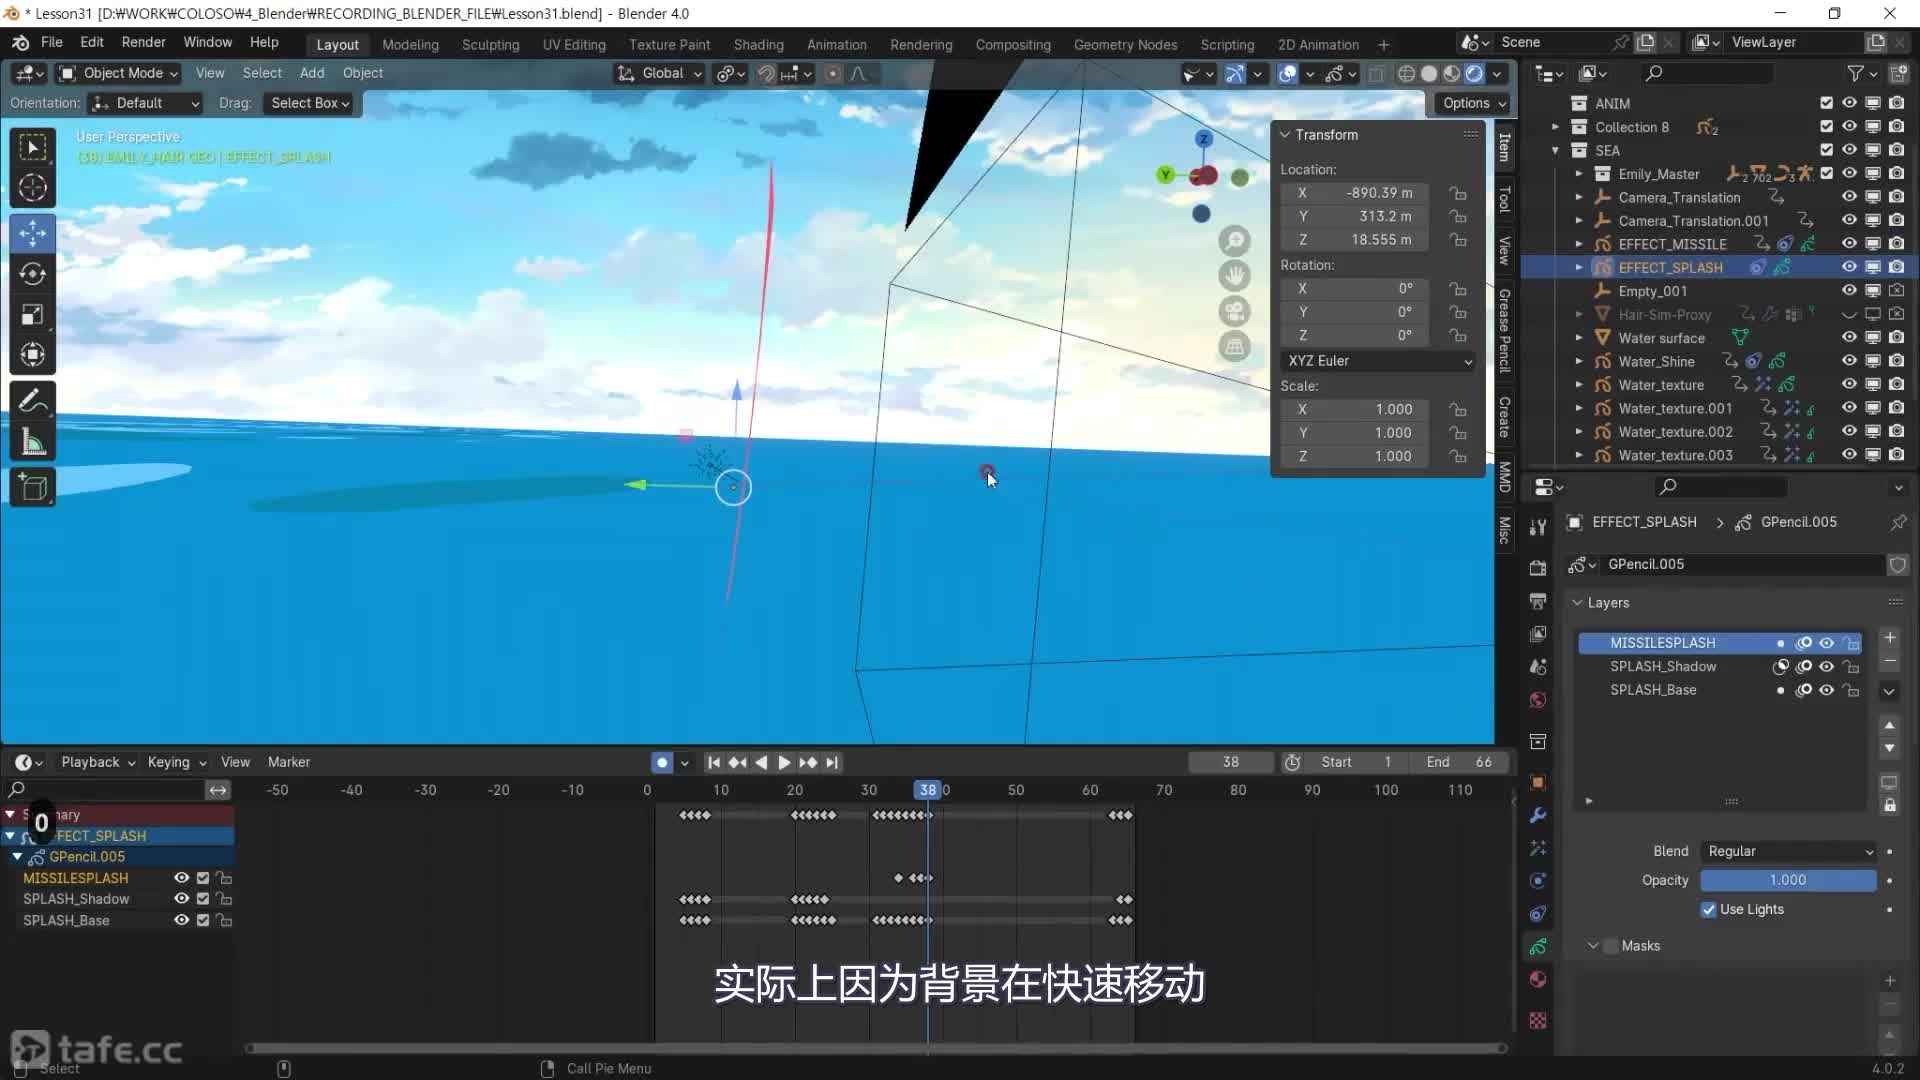1920x1080 pixels.
Task: Adjust the Opacity slider
Action: 1787,880
